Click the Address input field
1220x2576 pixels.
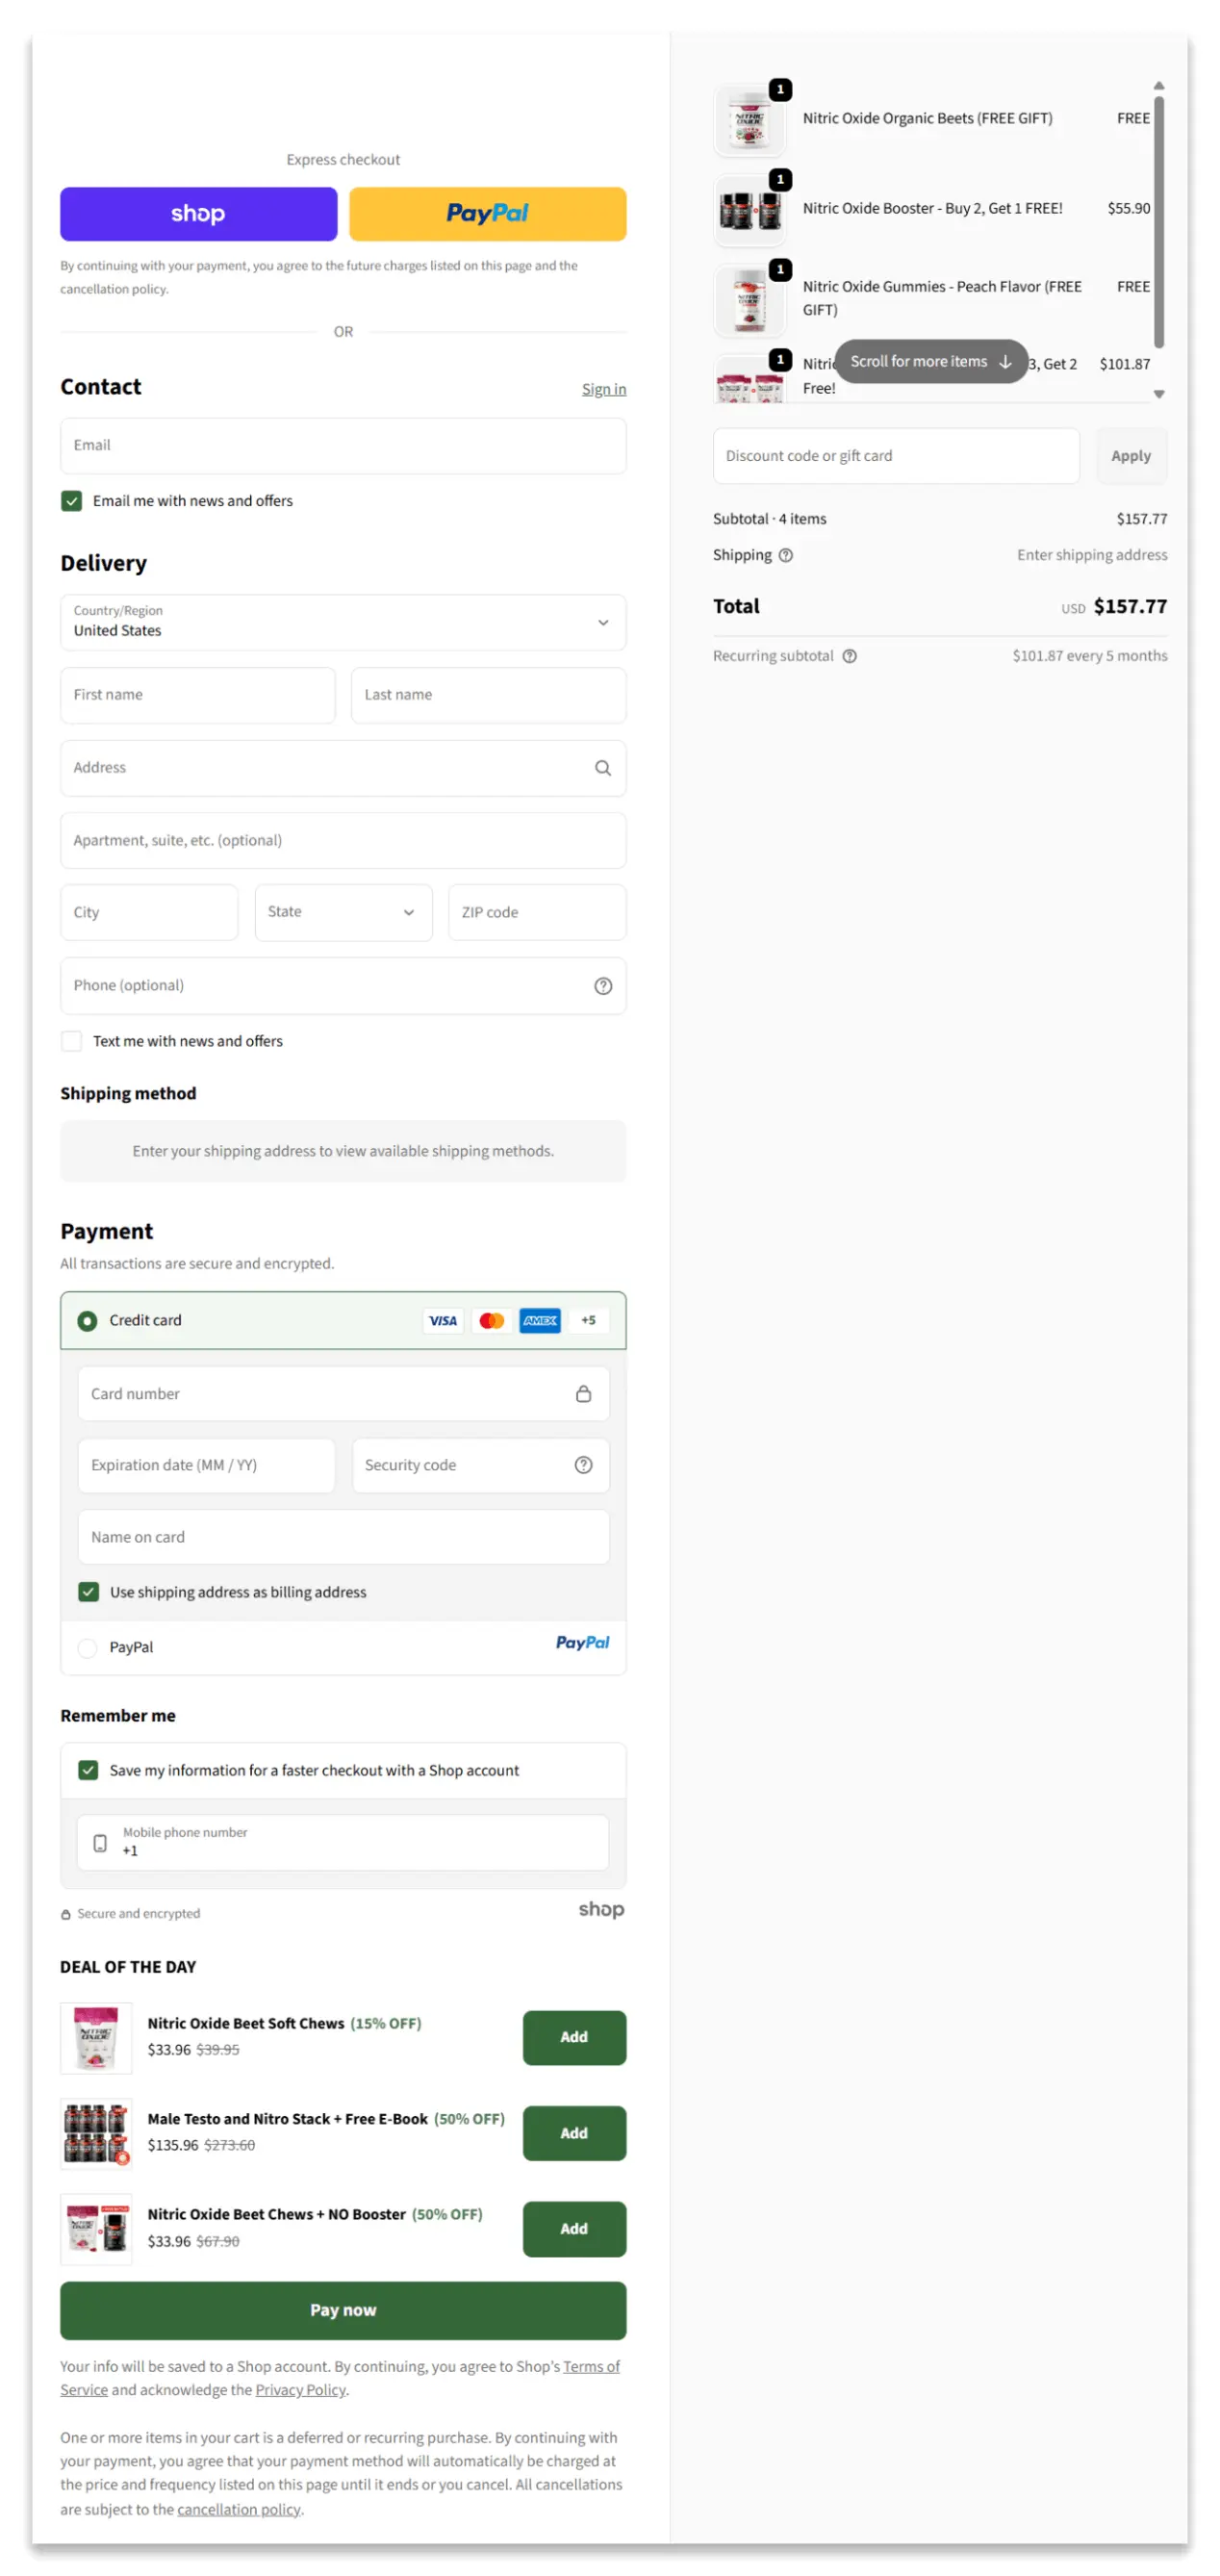pos(343,768)
